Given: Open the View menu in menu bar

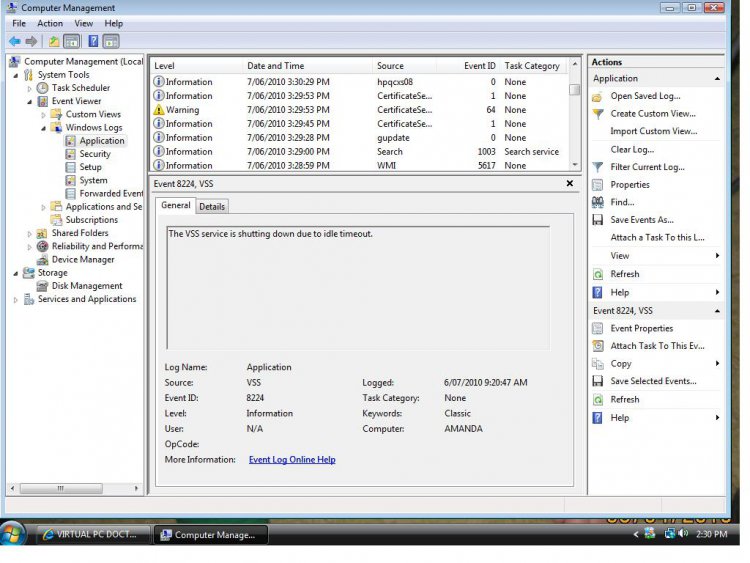Looking at the screenshot, I should pyautogui.click(x=83, y=23).
